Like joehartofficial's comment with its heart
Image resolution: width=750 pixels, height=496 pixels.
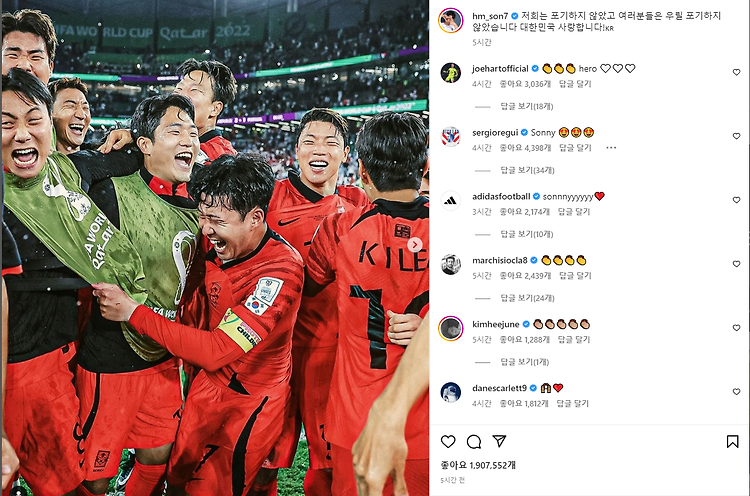[x=737, y=72]
